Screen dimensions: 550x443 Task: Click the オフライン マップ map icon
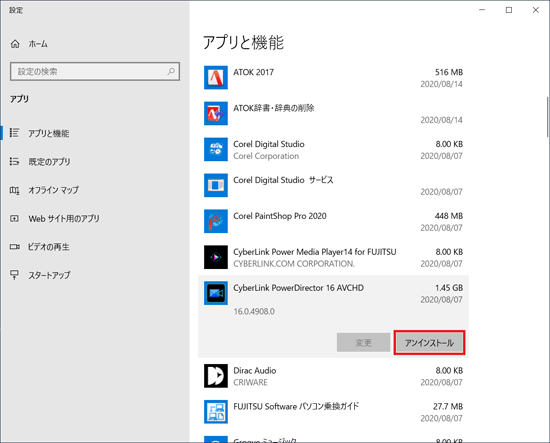tap(14, 190)
